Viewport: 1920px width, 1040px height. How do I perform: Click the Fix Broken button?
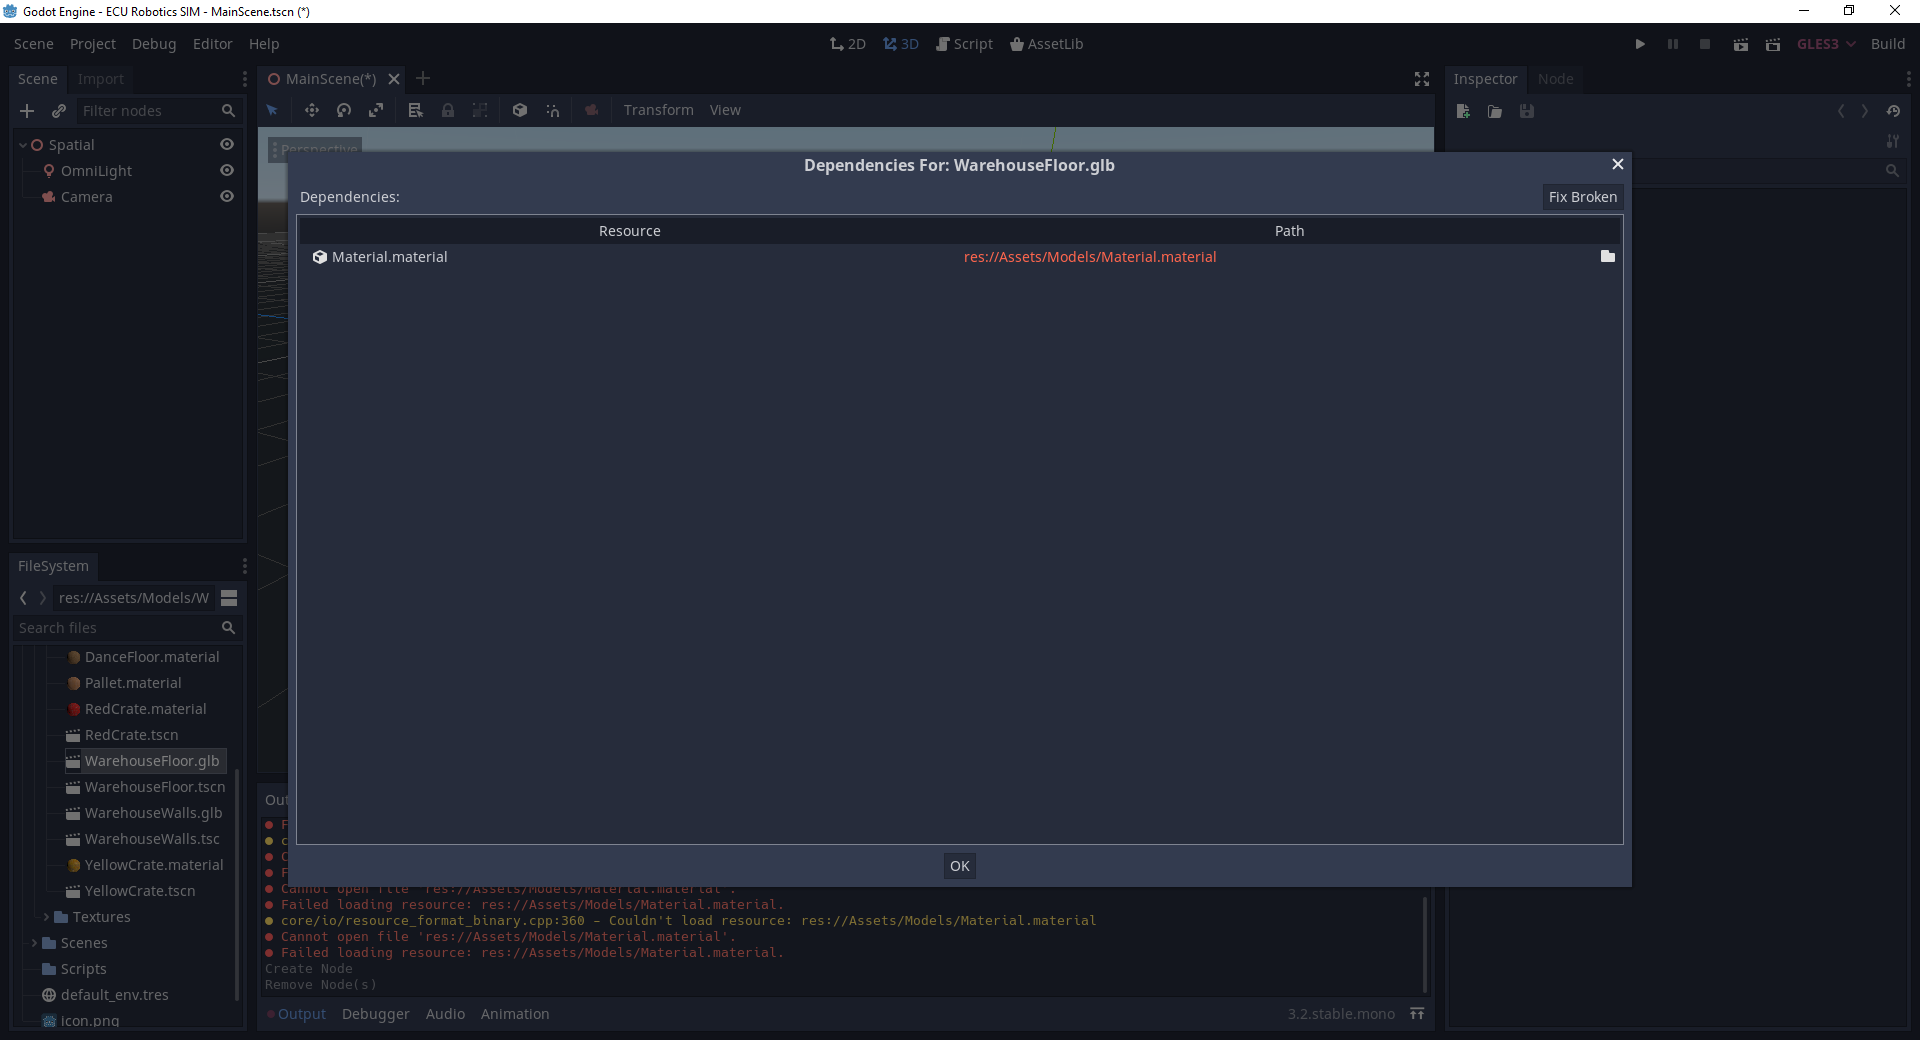(x=1583, y=197)
